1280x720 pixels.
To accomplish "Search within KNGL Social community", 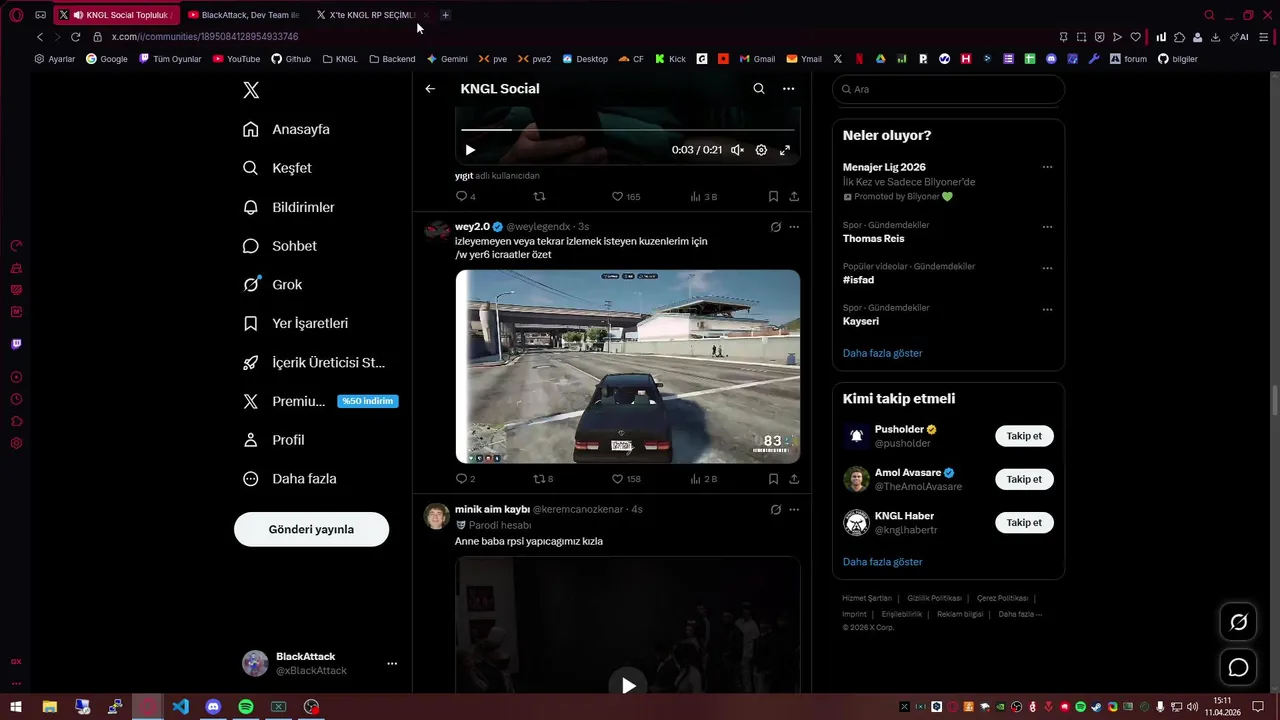I will (x=759, y=89).
